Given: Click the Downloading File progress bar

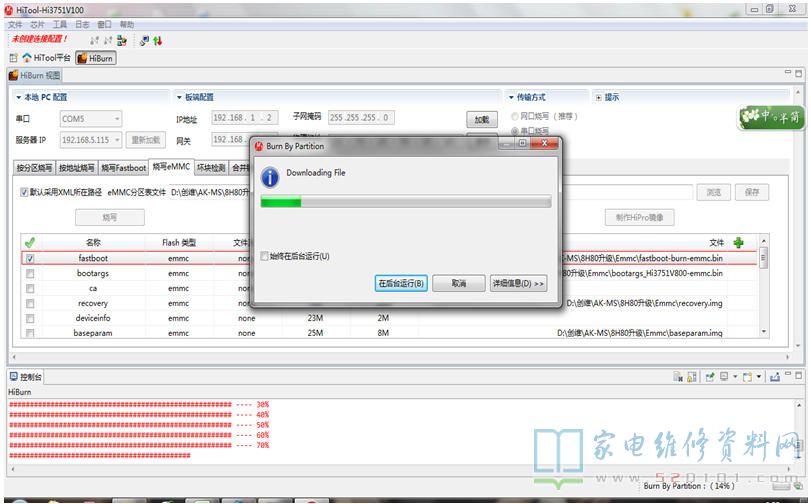Looking at the screenshot, I should (405, 202).
